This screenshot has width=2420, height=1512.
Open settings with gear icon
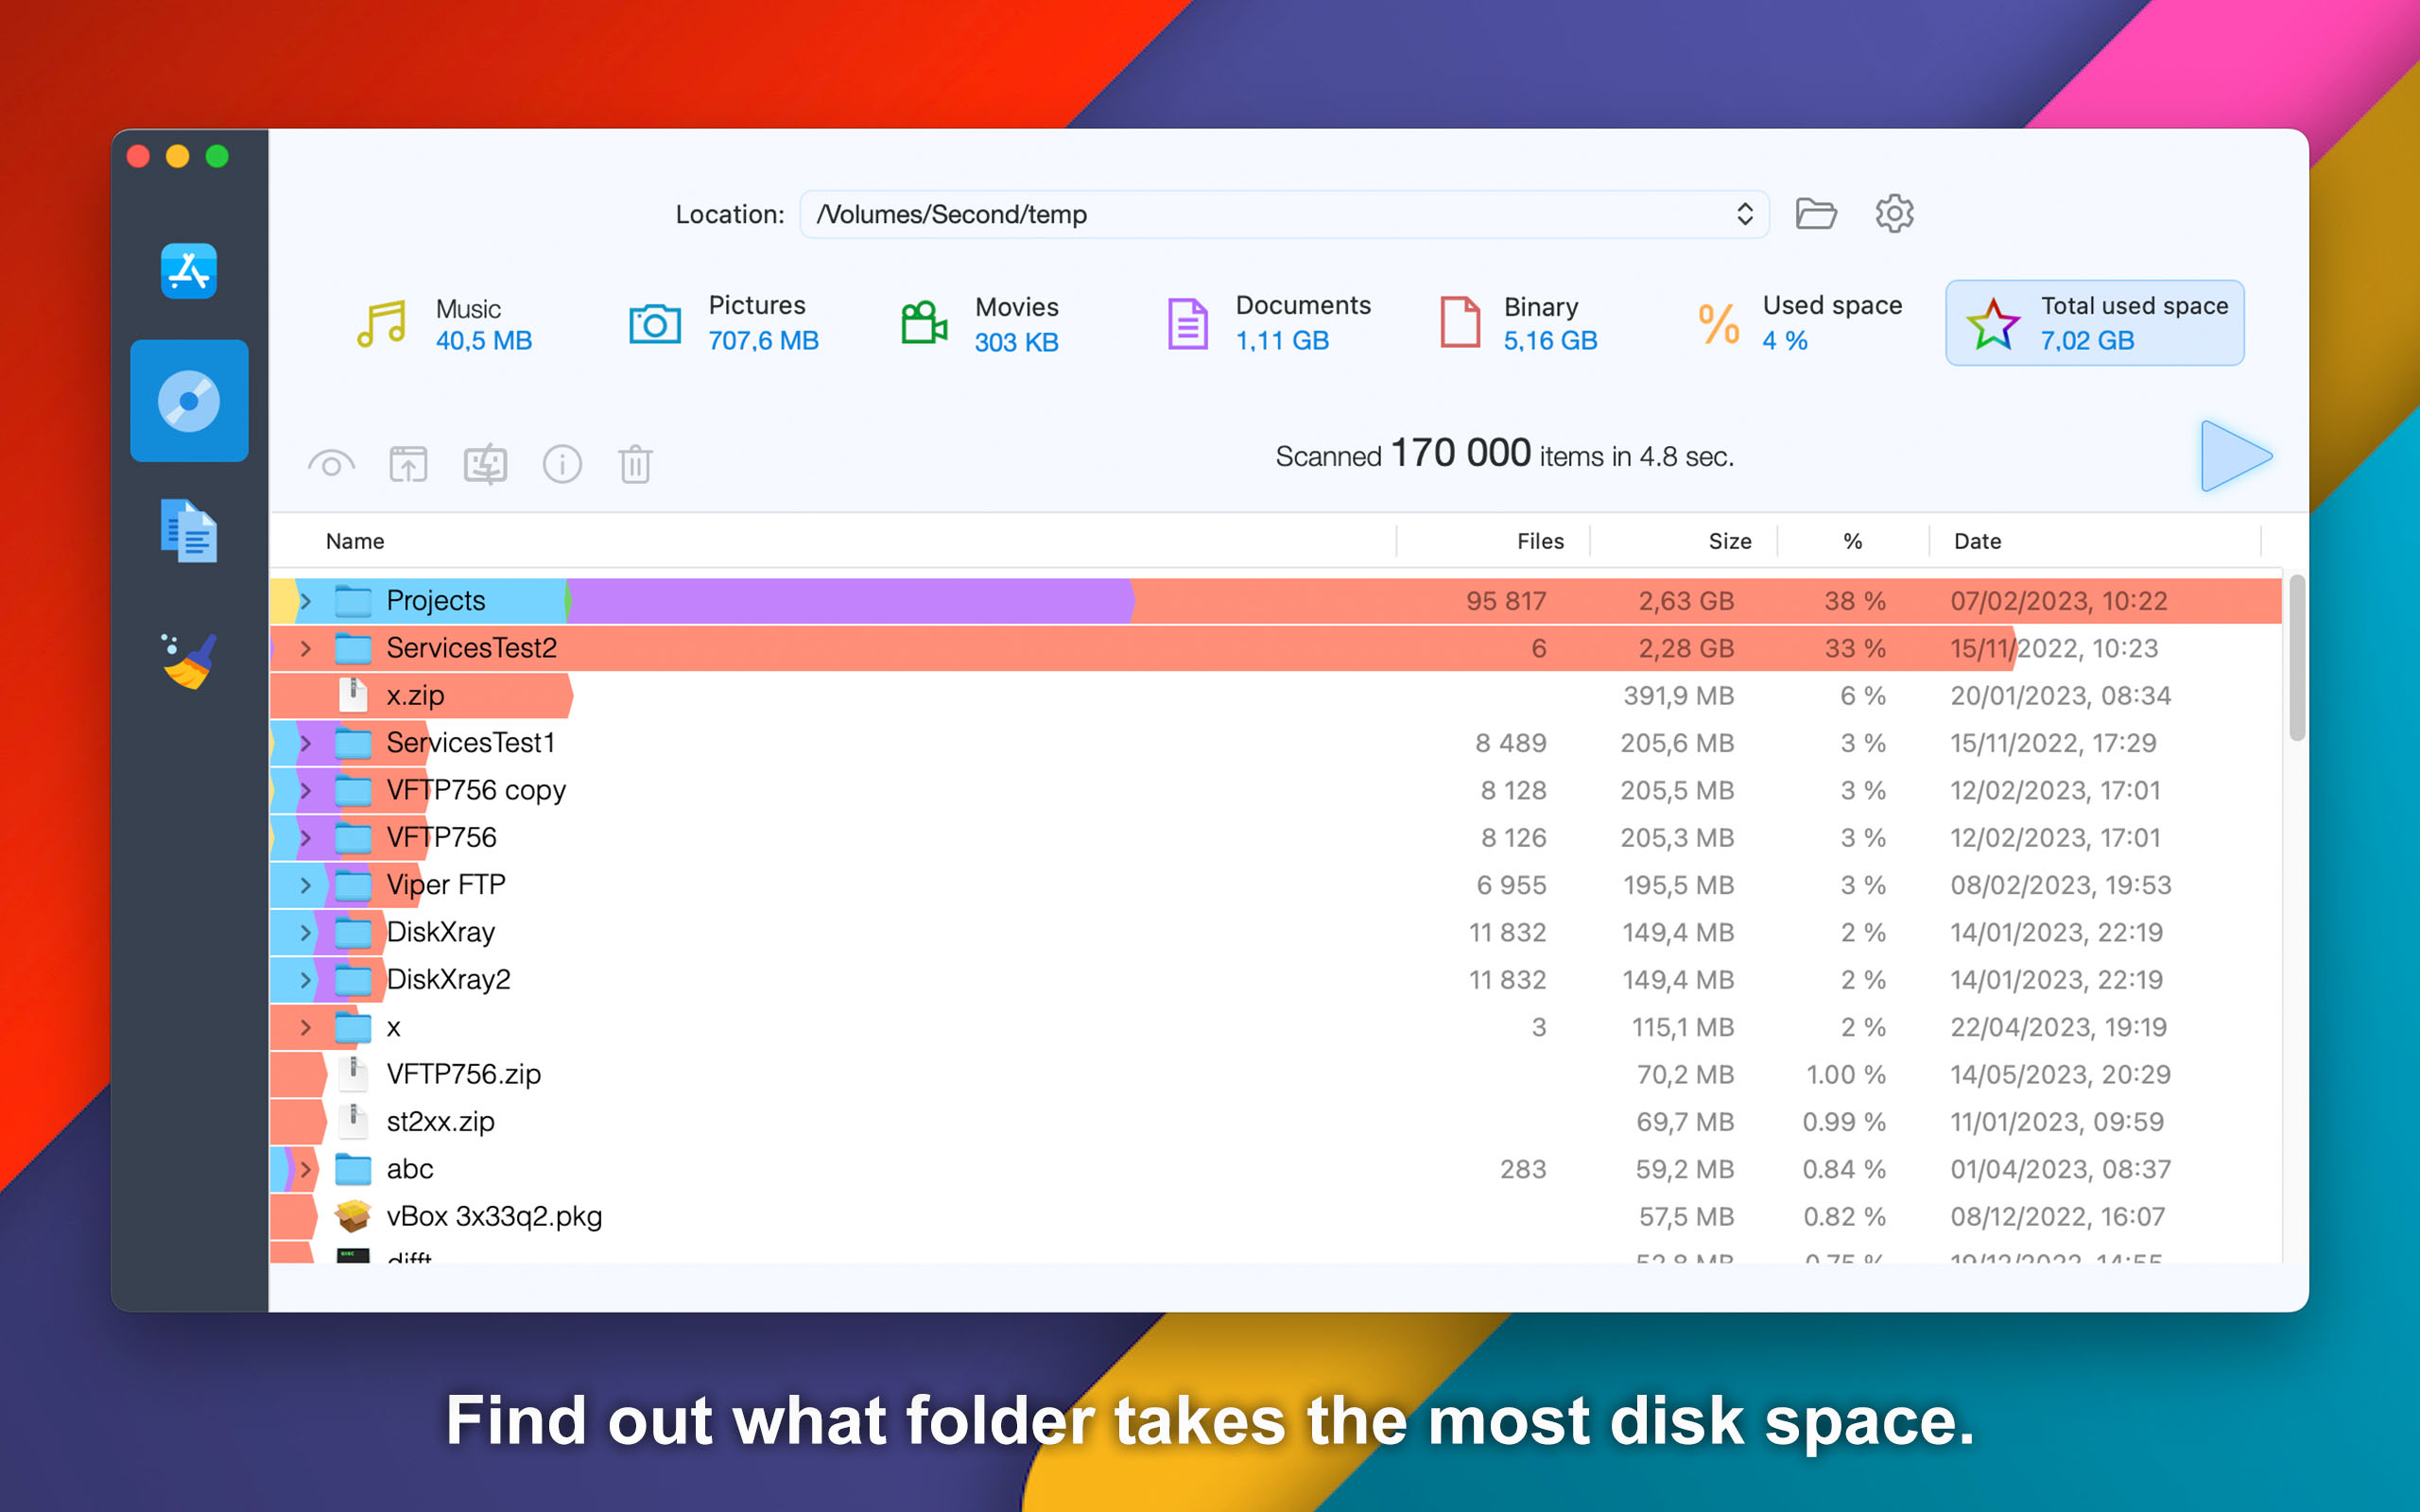pos(1893,215)
